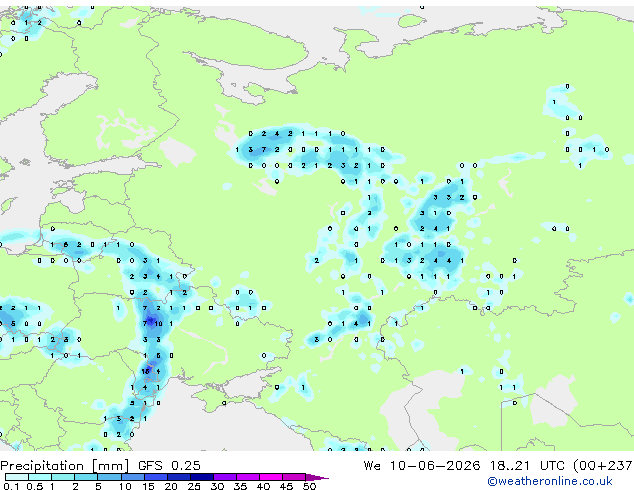
Task: Click the legend value '10'
Action: pos(125,486)
